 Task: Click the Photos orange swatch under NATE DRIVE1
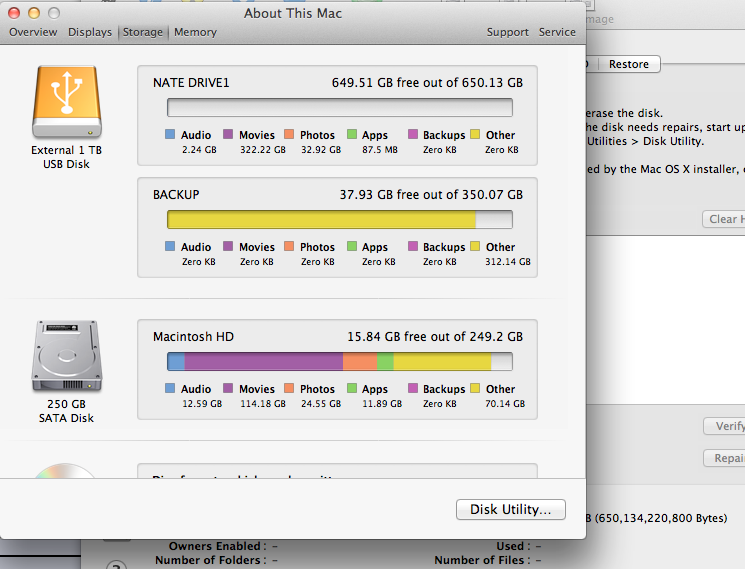[x=289, y=134]
